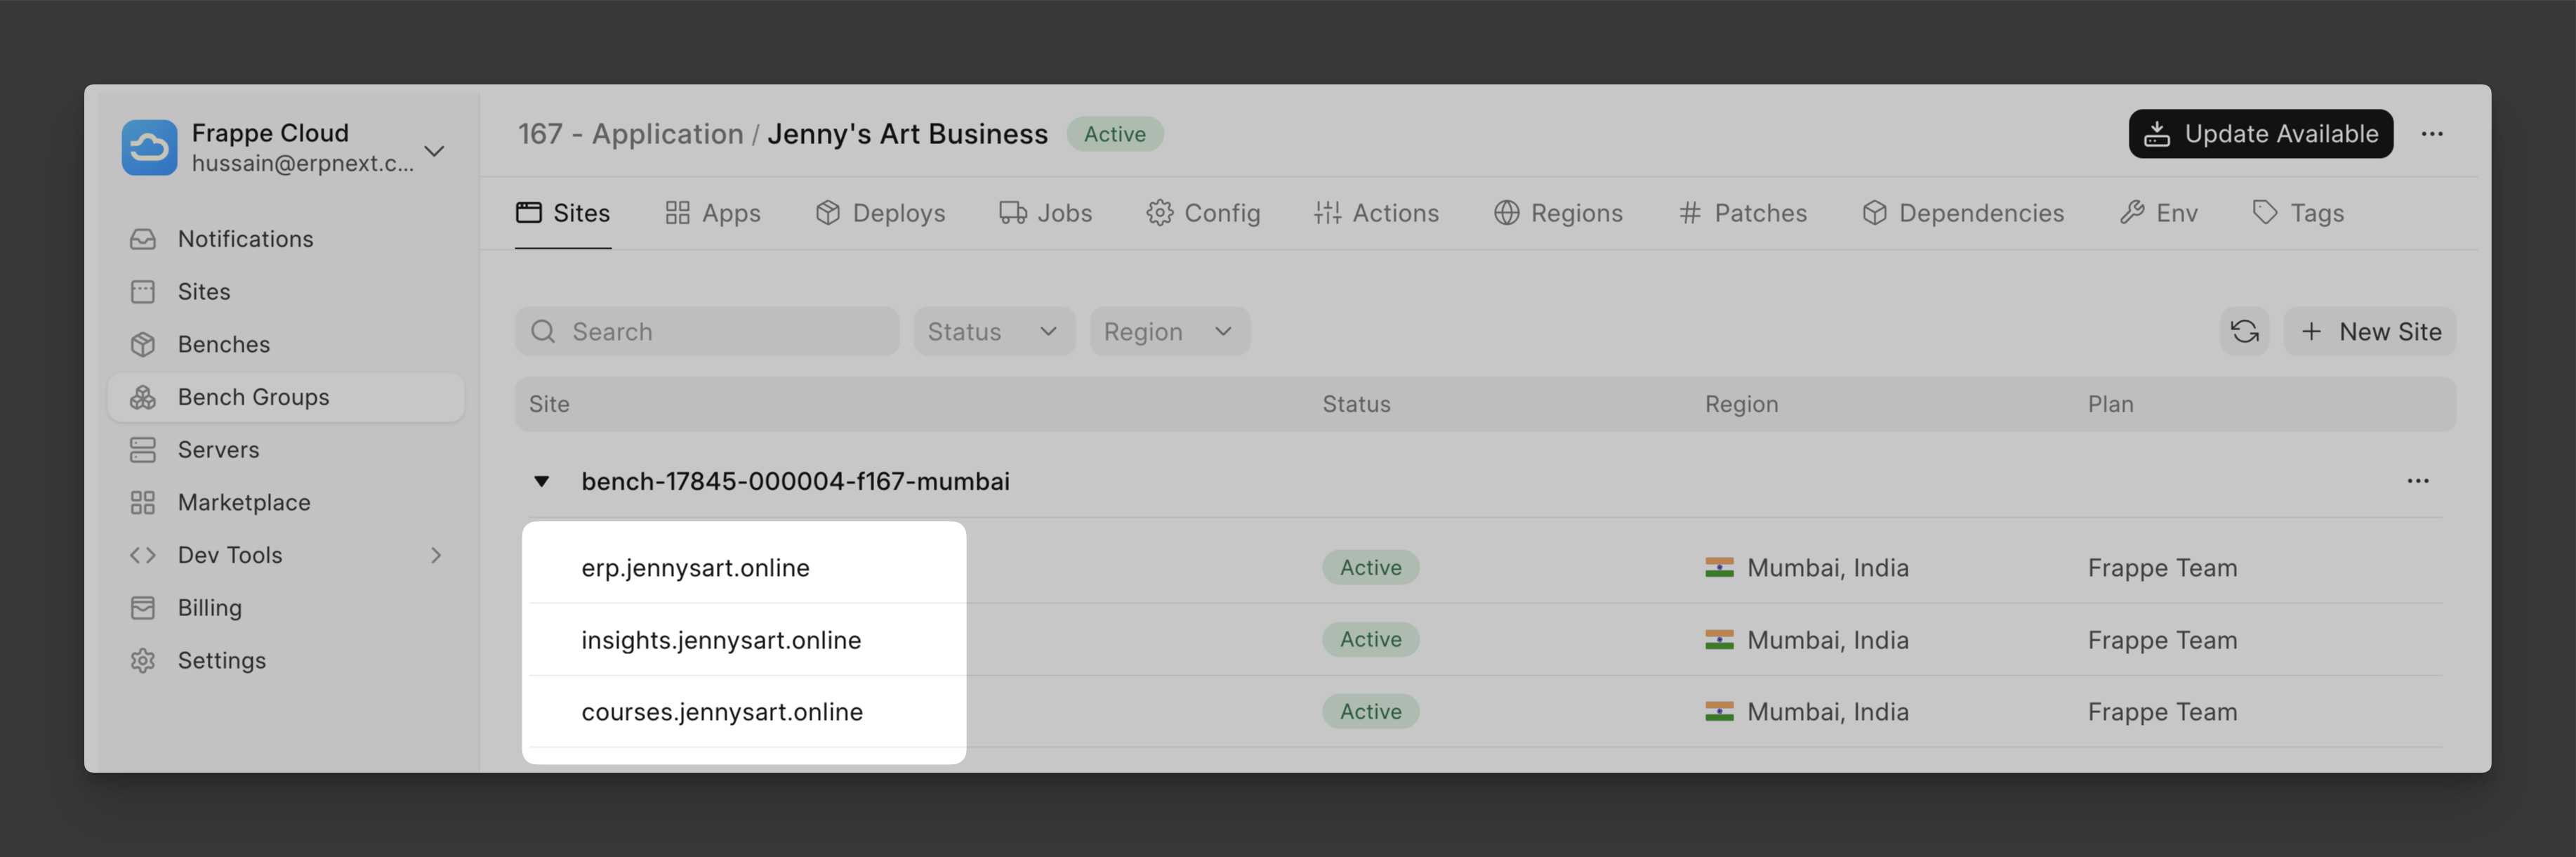Open Settings in the sidebar

pos(286,660)
